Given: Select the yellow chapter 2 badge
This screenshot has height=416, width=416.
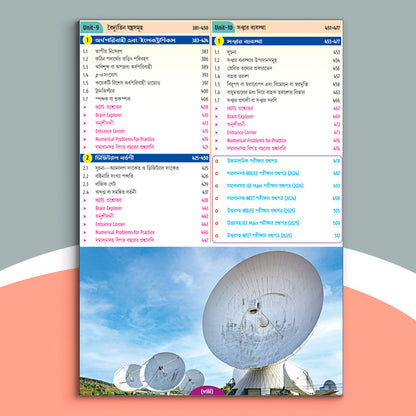Looking at the screenshot, I should click(87, 158).
